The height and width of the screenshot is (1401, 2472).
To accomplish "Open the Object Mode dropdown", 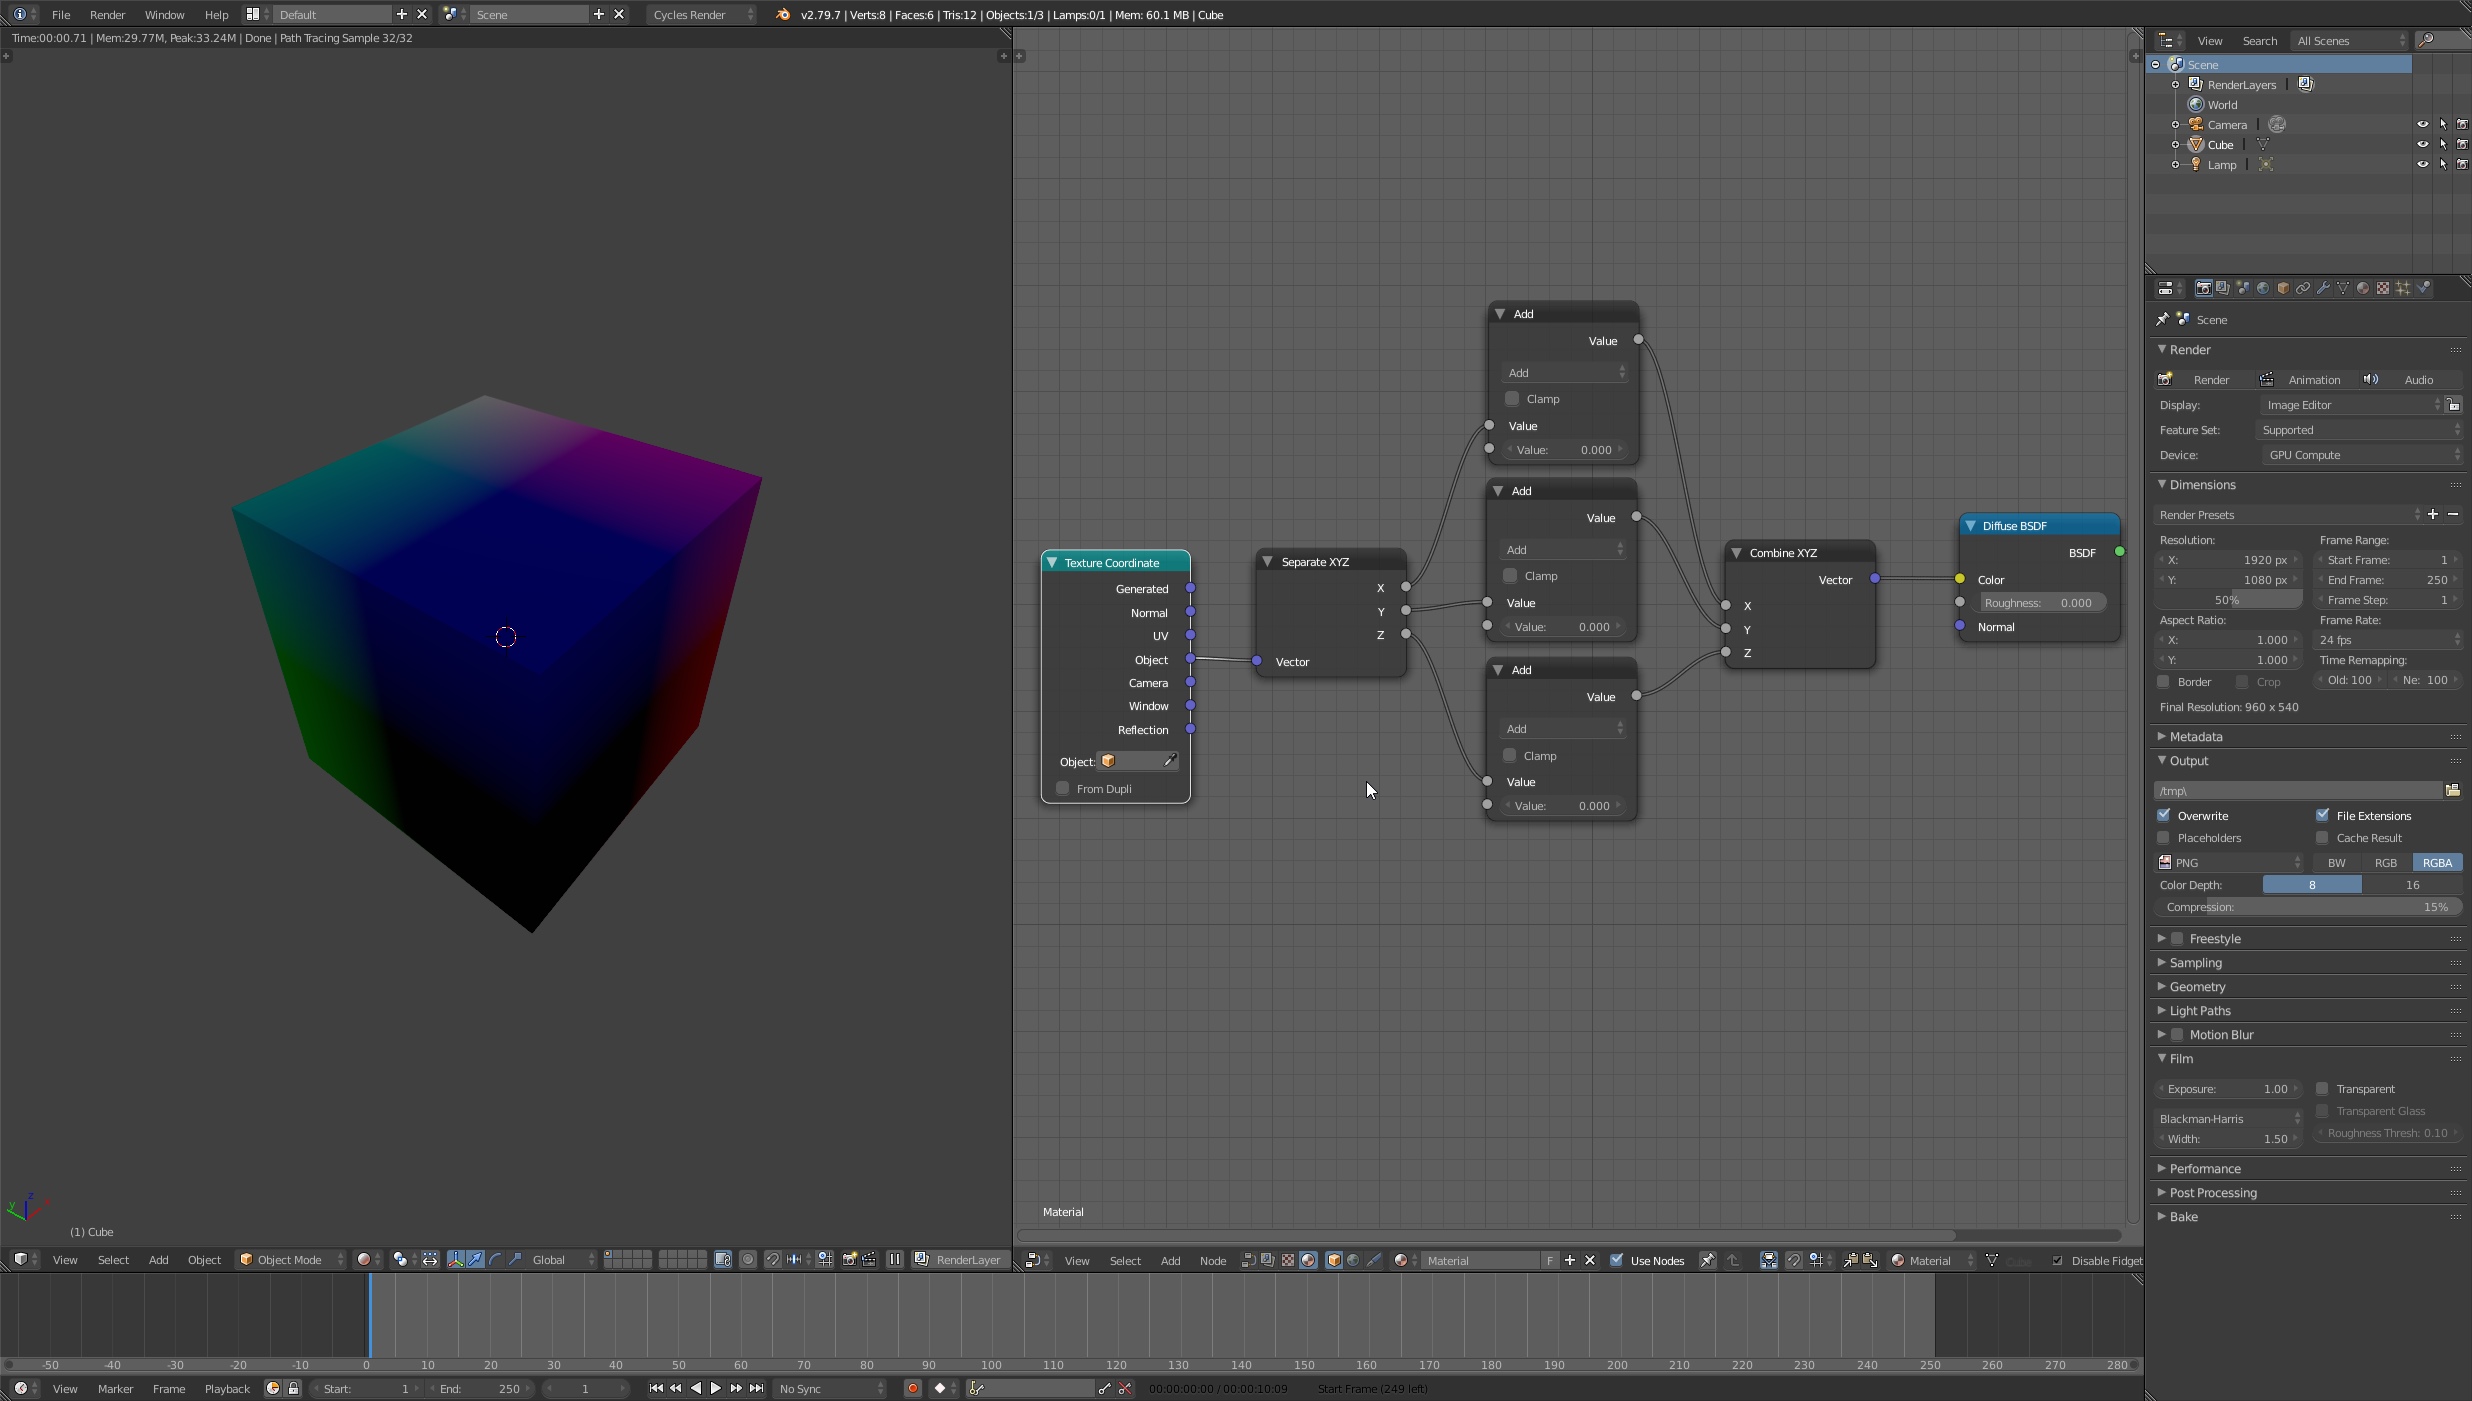I will point(291,1260).
